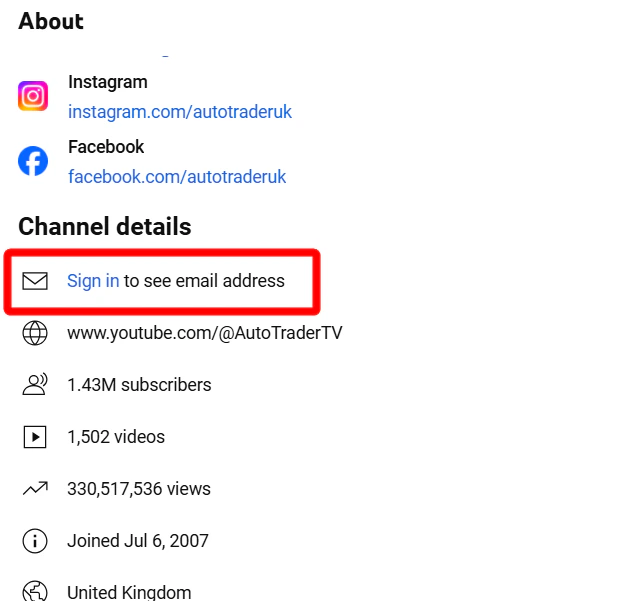The width and height of the screenshot is (631, 601).
Task: Click the About heading
Action: point(51,21)
